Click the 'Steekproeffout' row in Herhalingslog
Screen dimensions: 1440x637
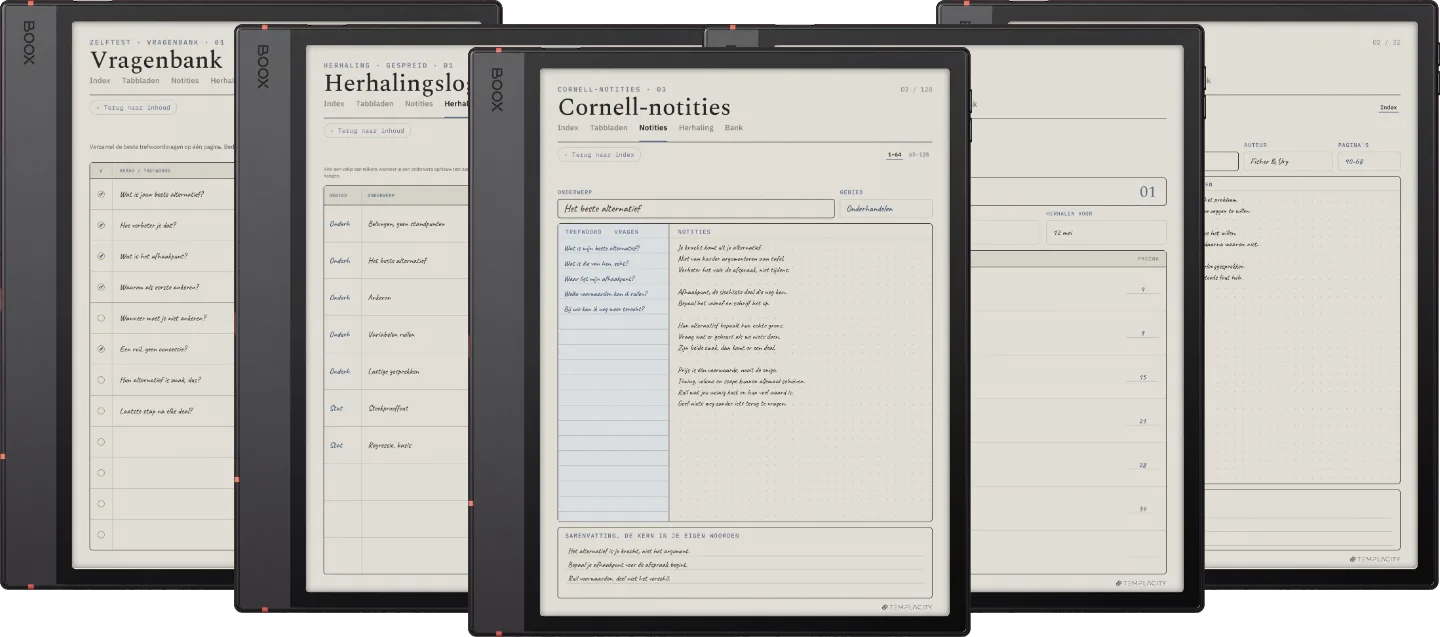click(x=396, y=408)
